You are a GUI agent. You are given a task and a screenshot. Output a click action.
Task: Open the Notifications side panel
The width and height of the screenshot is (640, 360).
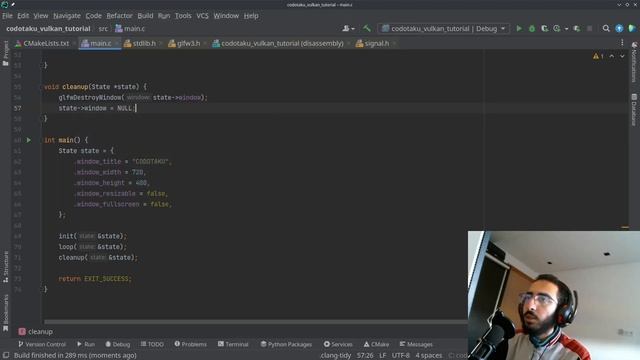(634, 62)
